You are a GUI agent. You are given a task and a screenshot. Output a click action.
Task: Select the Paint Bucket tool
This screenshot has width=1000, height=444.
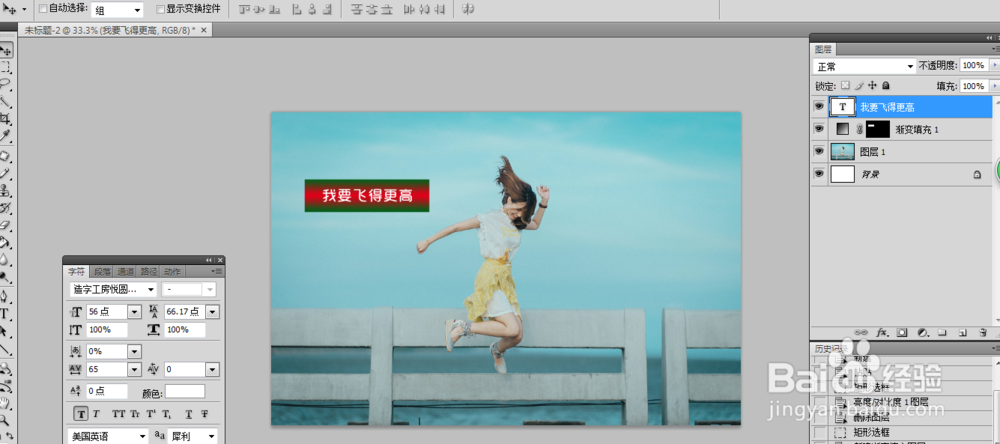[x=6, y=242]
